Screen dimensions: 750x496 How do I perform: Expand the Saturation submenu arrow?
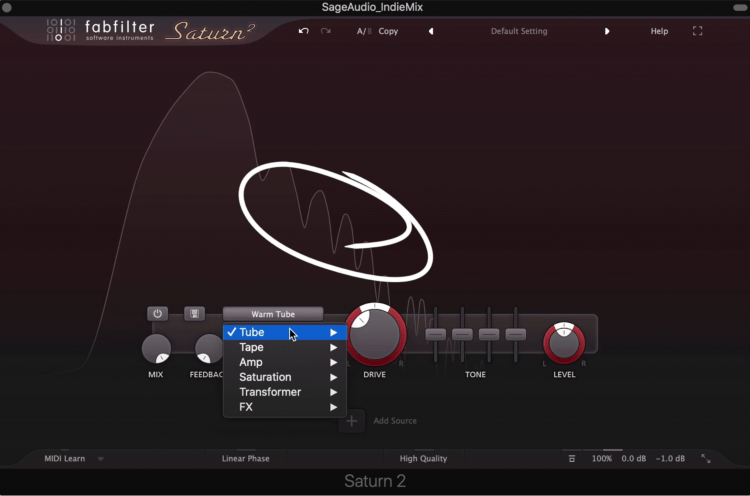tap(333, 377)
